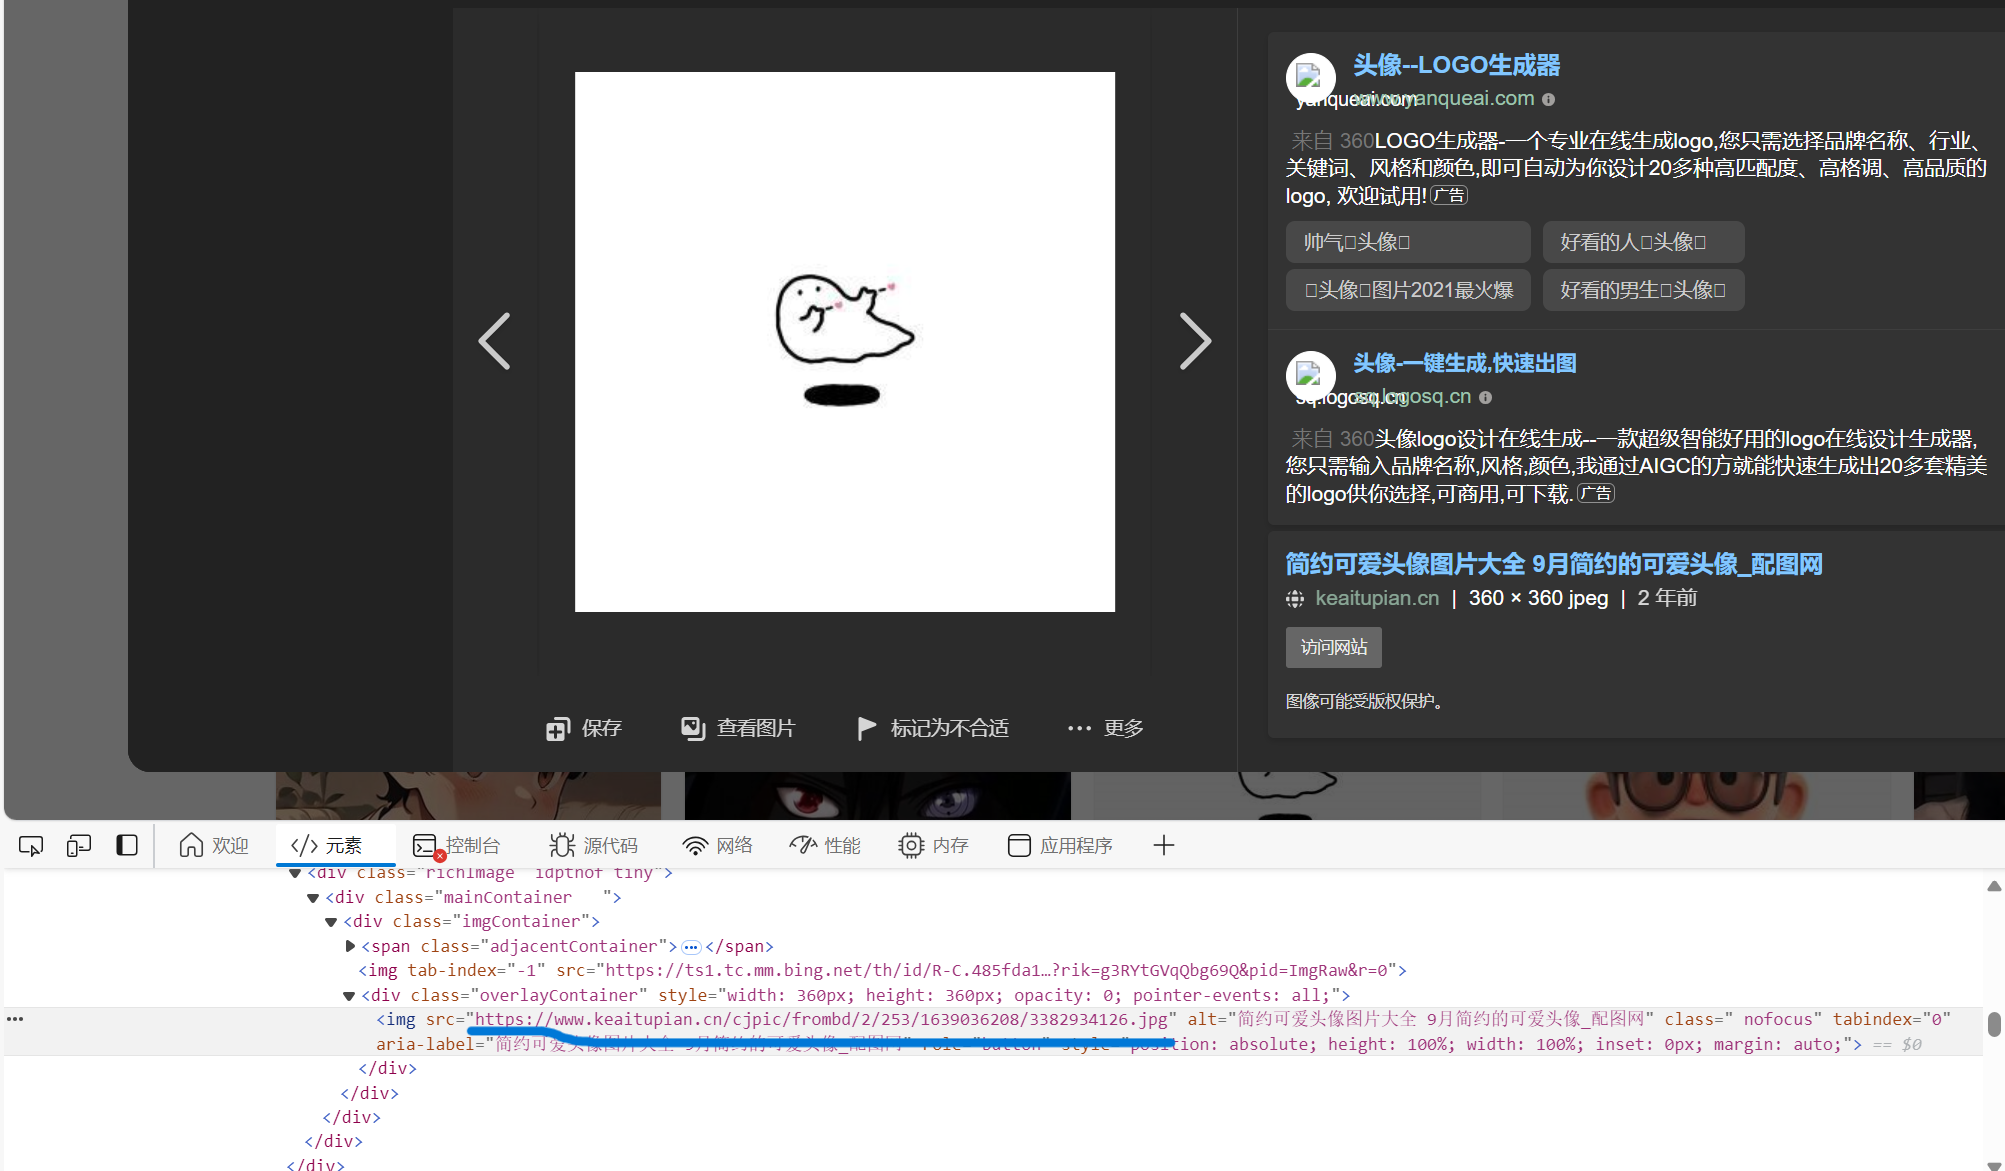Viewport: 2005px width, 1171px height.
Task: Switch to the 控制台 console tab
Action: point(457,846)
